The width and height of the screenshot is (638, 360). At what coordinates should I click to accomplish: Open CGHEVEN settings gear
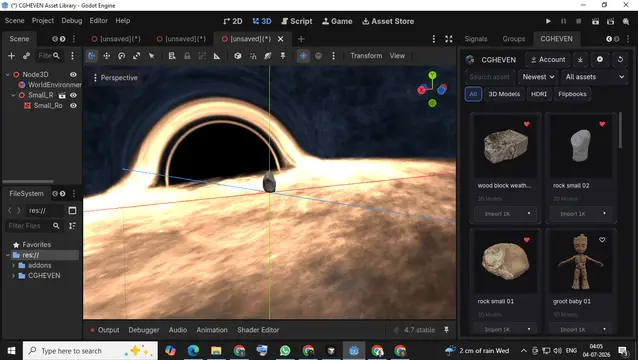(x=600, y=59)
